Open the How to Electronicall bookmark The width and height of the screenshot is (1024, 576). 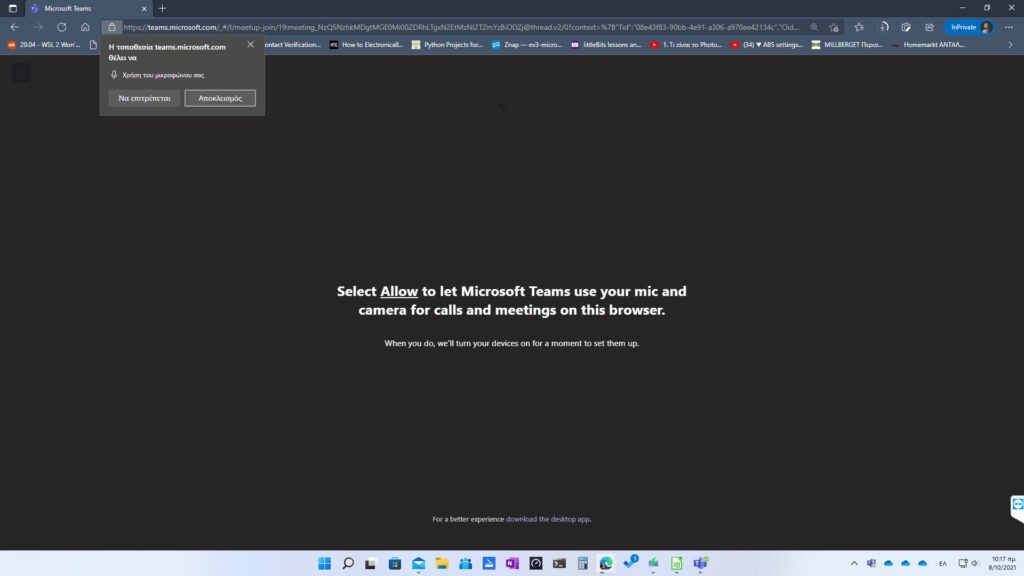366,44
